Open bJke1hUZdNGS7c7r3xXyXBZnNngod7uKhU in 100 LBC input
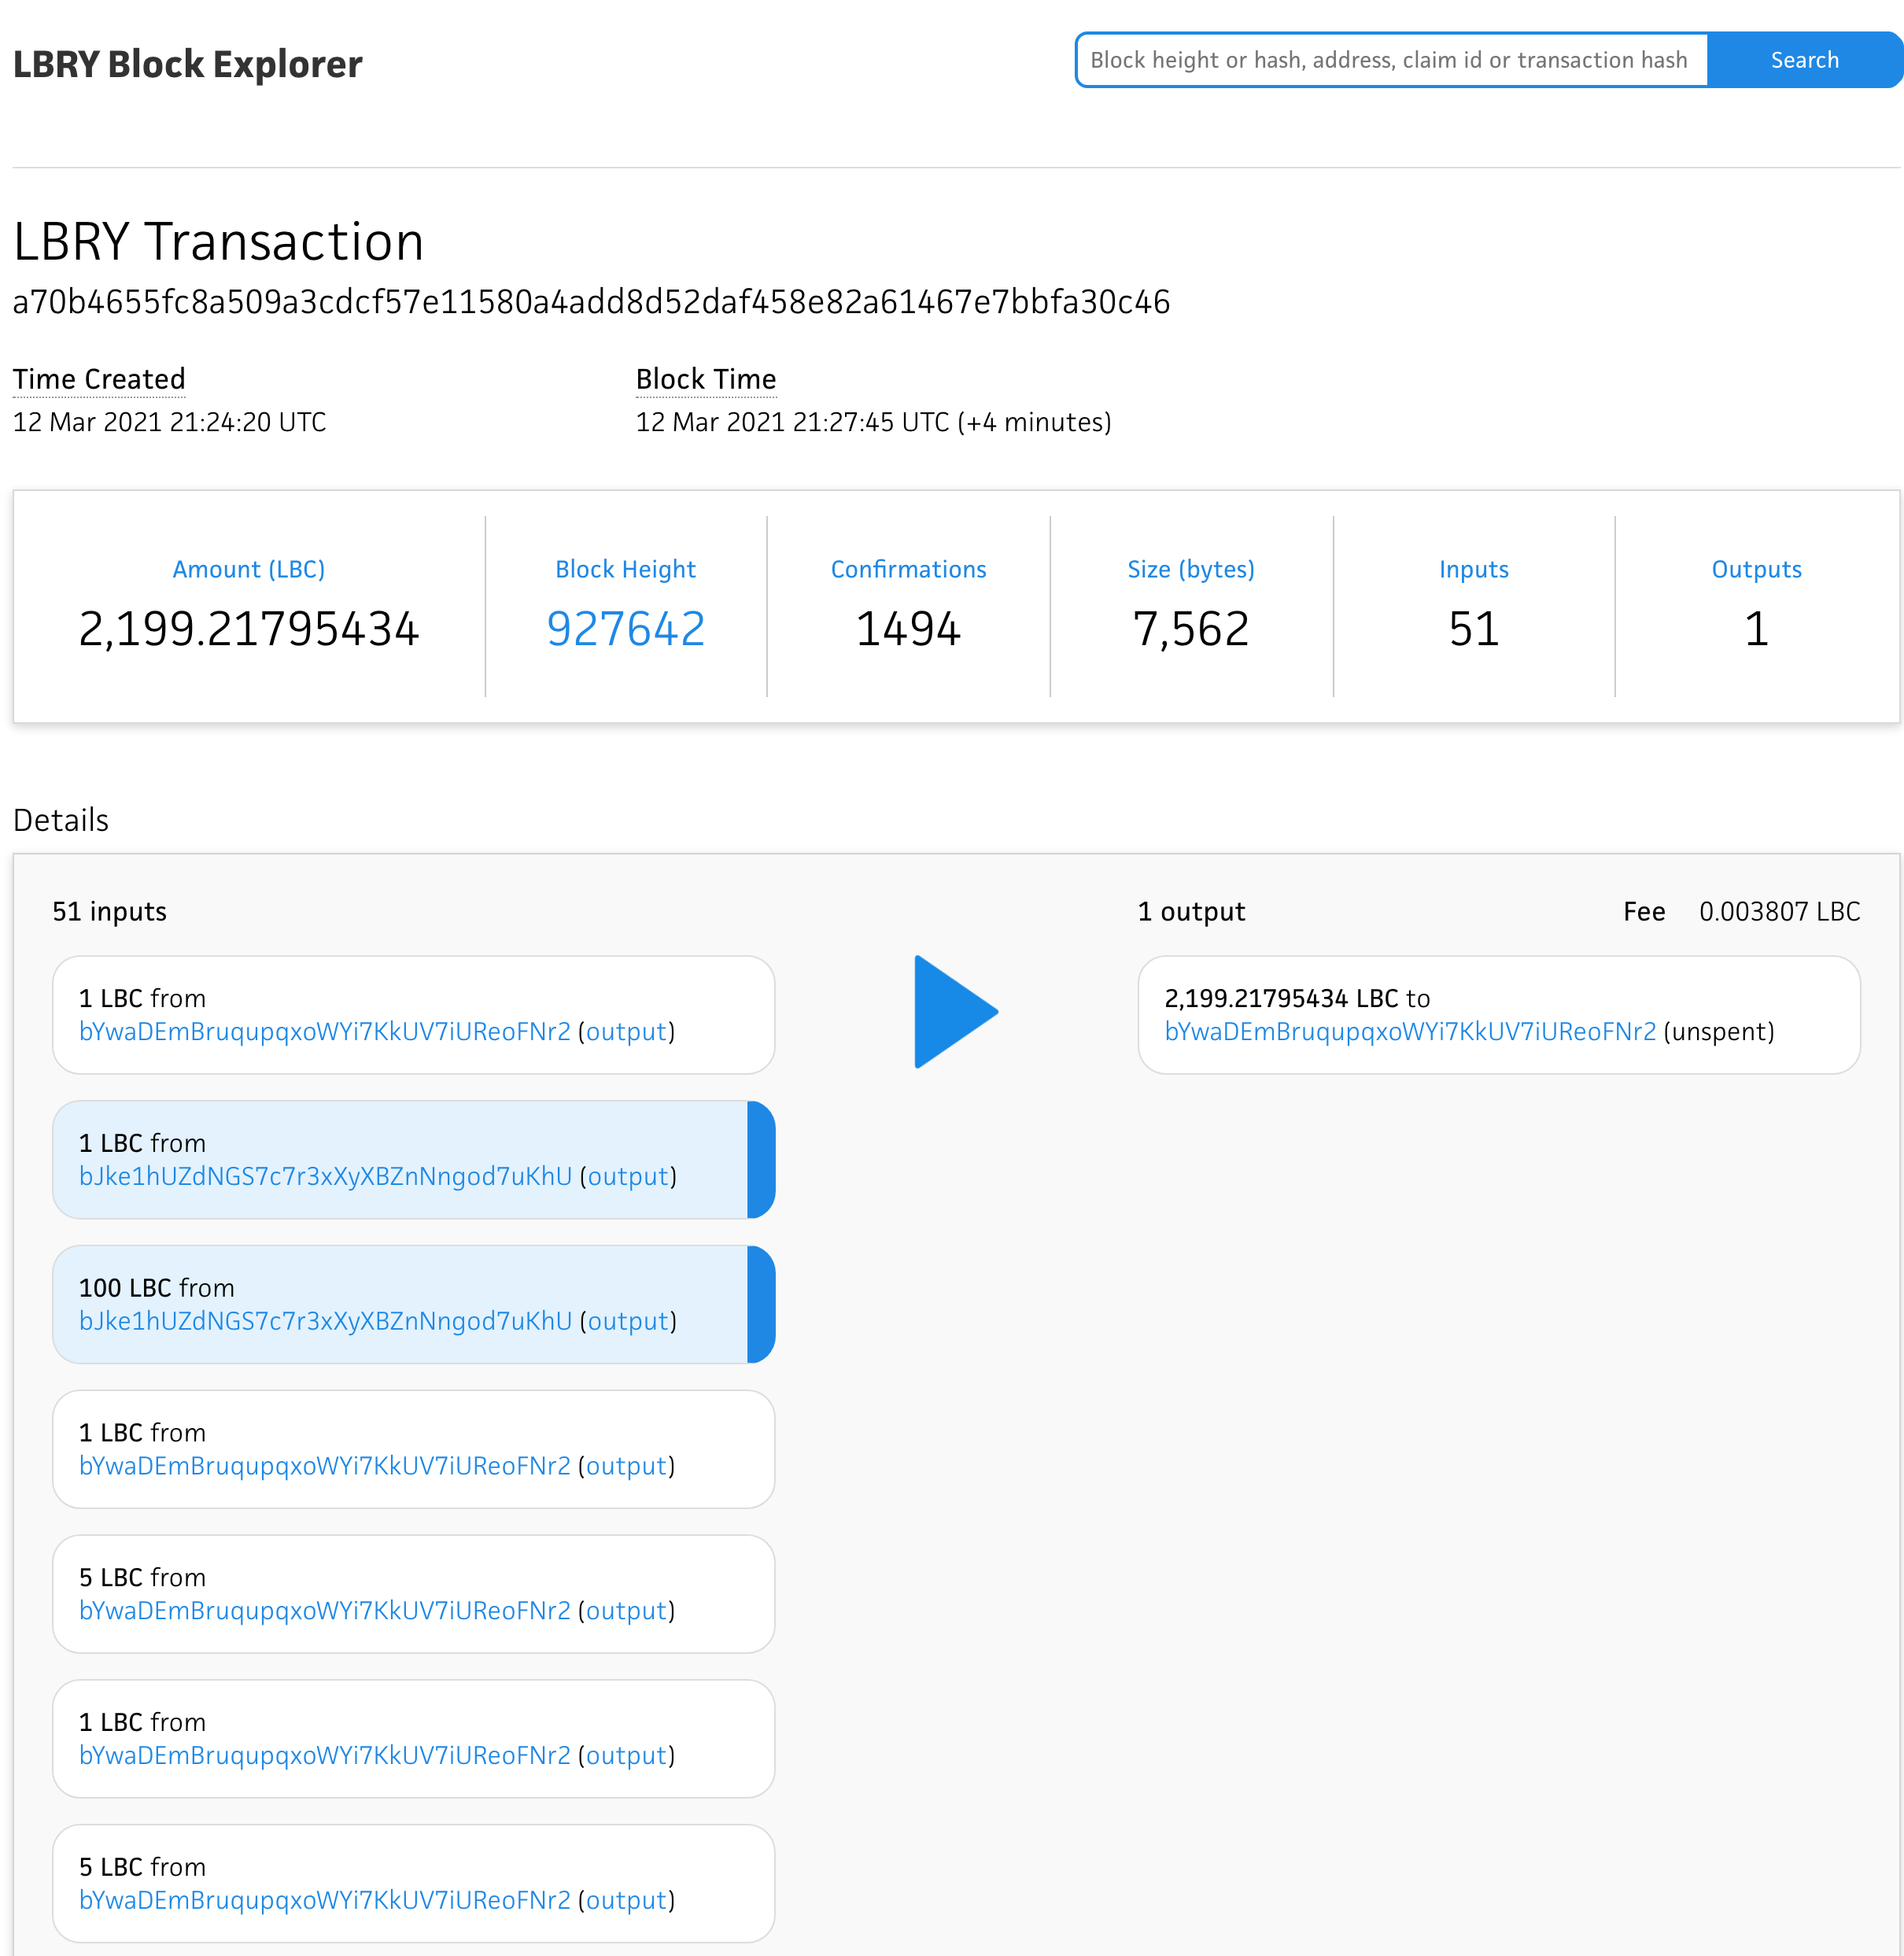Image resolution: width=1904 pixels, height=1956 pixels. (326, 1321)
